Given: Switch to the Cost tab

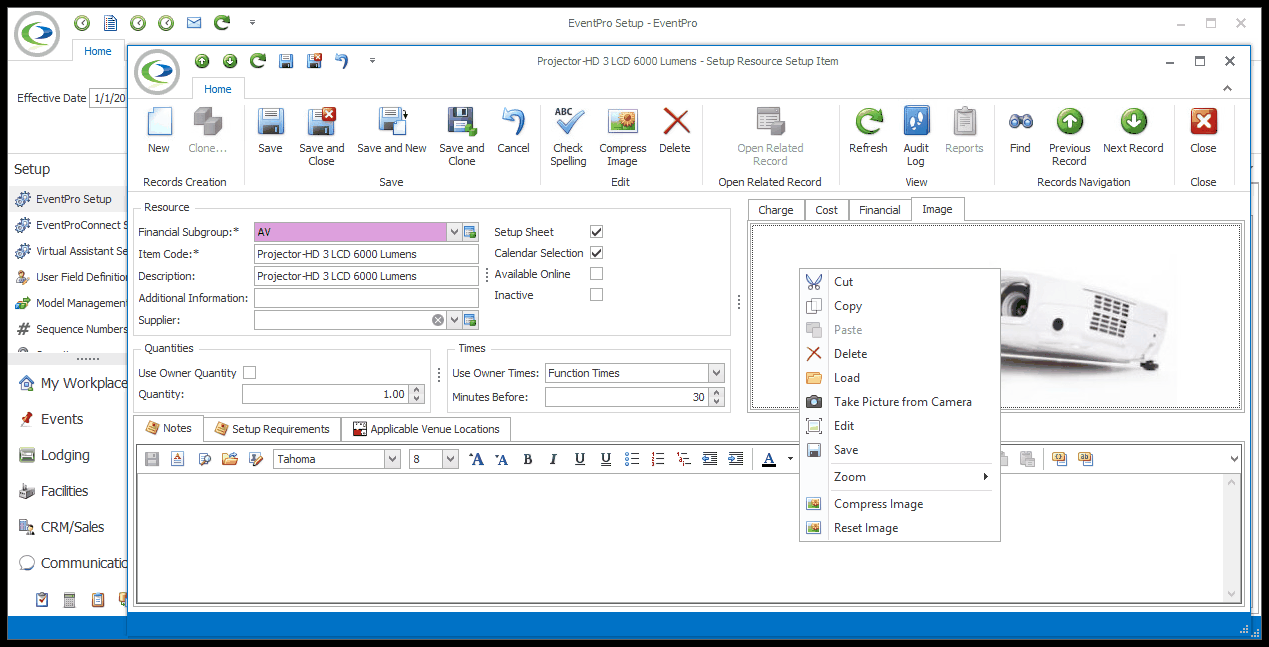Looking at the screenshot, I should tap(827, 210).
